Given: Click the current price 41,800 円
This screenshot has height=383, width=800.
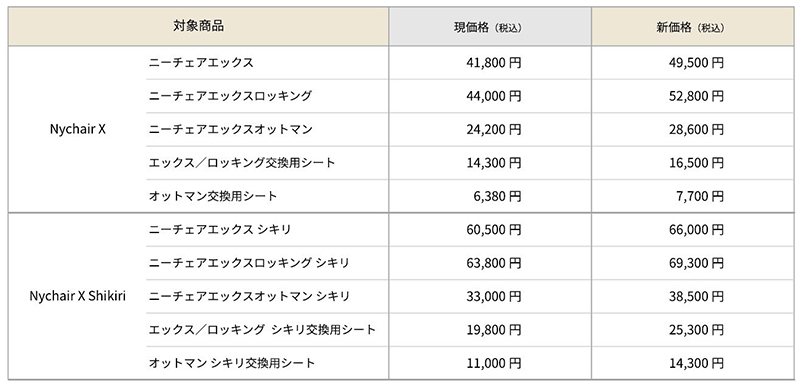Looking at the screenshot, I should coord(493,63).
